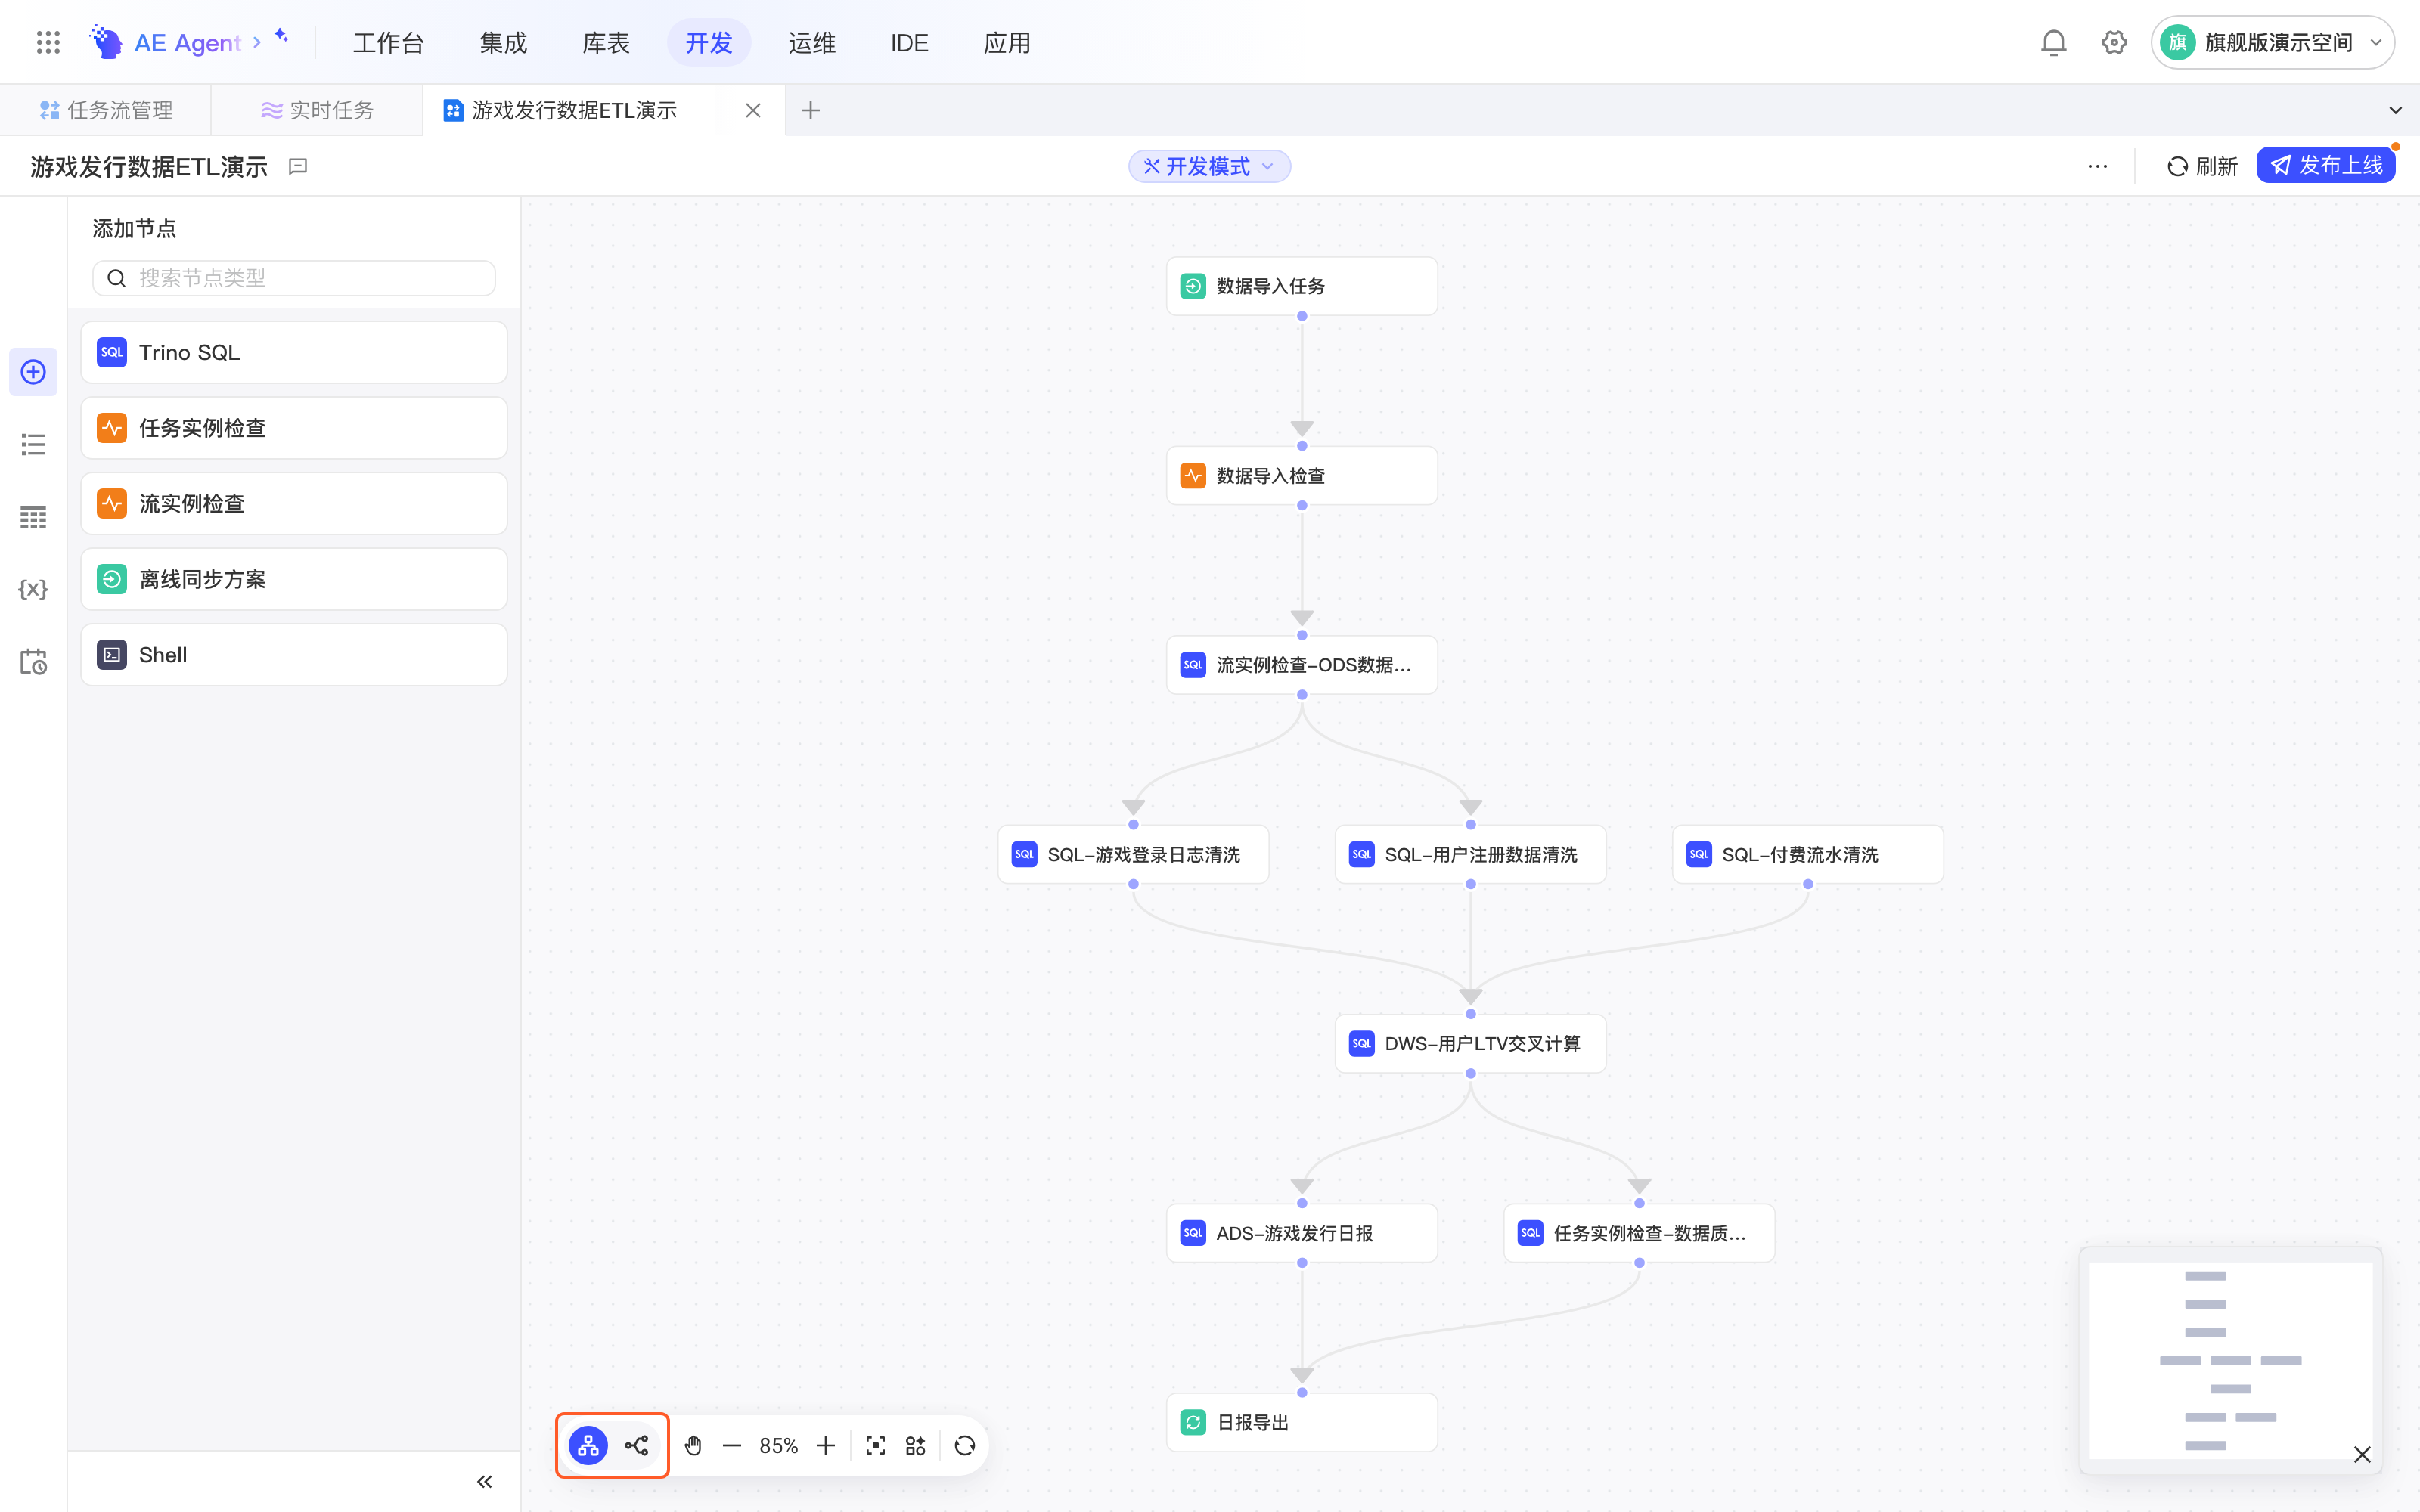Screen dimensions: 2420x1512
Task: Open the 工作台 menu
Action: tap(389, 42)
